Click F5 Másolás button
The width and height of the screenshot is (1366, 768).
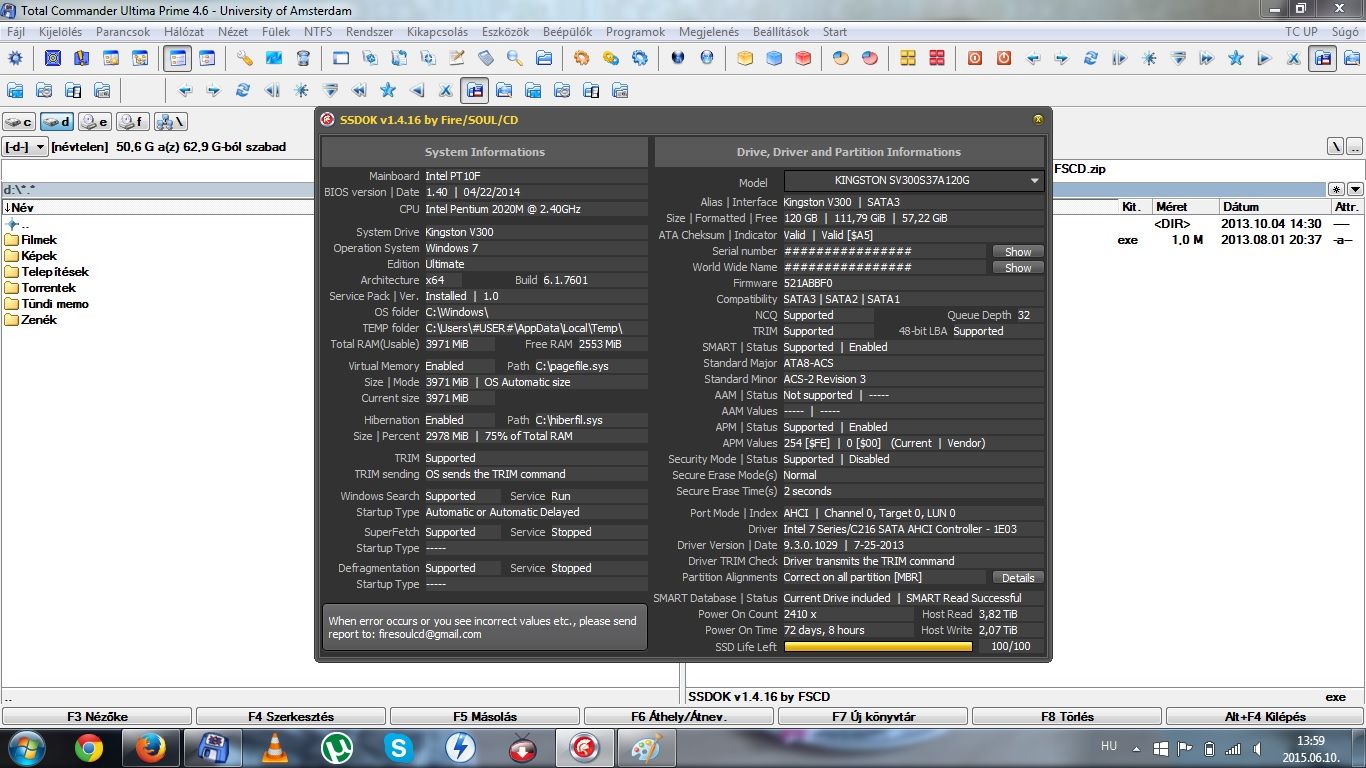click(485, 716)
